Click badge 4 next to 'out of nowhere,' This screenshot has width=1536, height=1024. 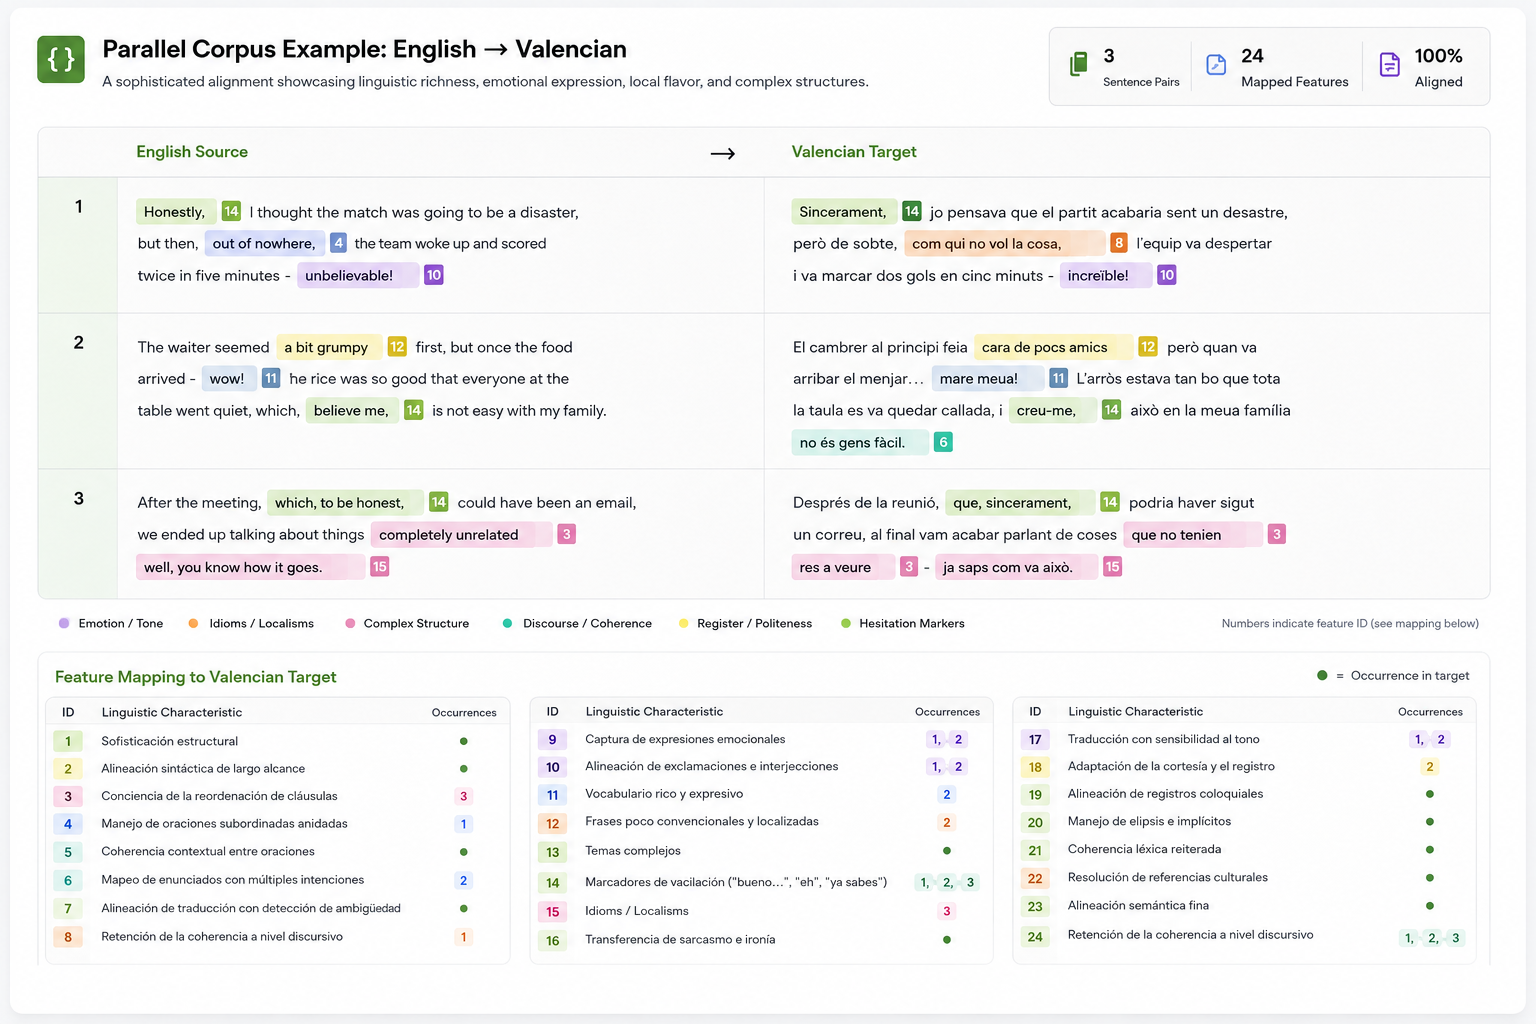click(x=339, y=243)
